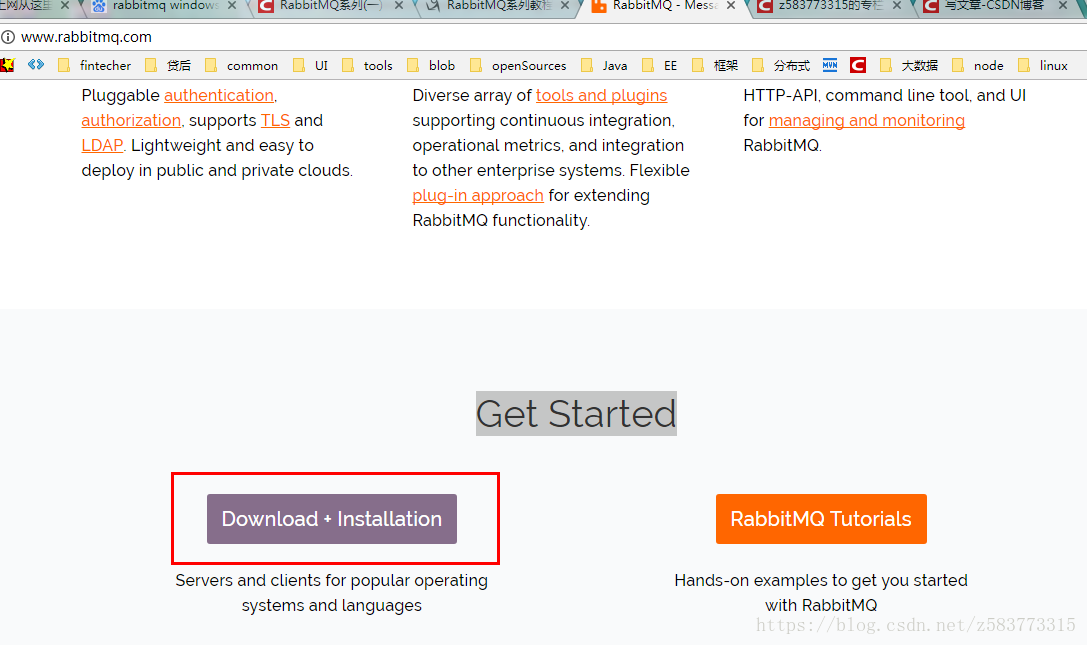The height and width of the screenshot is (645, 1087).
Task: Select the RabbitMQ - Messaging tab
Action: pyautogui.click(x=664, y=6)
